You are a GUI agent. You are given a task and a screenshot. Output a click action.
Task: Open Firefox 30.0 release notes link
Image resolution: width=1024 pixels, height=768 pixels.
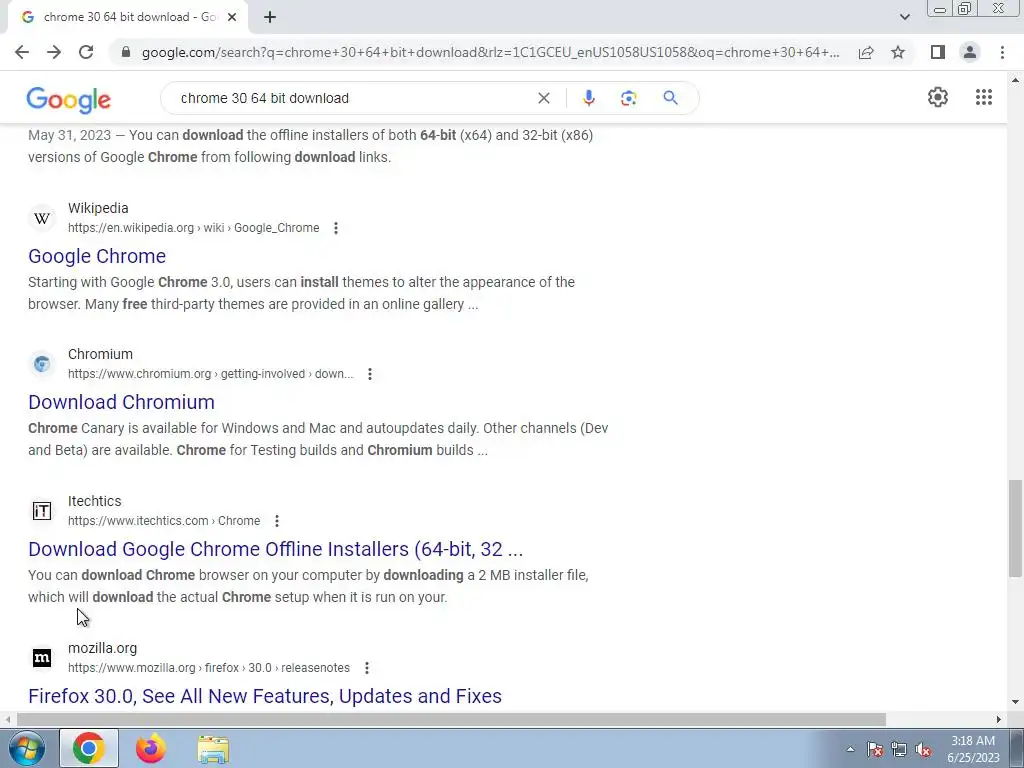265,696
